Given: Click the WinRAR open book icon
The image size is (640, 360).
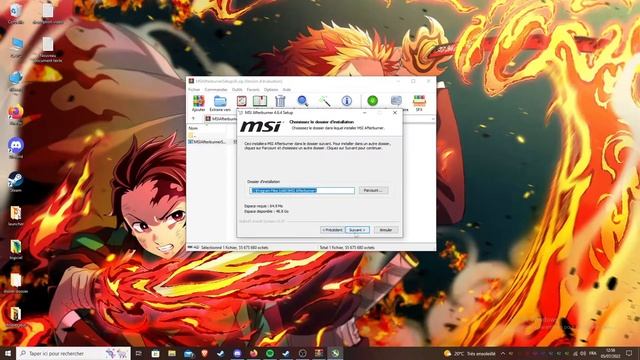Looking at the screenshot, I should [x=260, y=101].
